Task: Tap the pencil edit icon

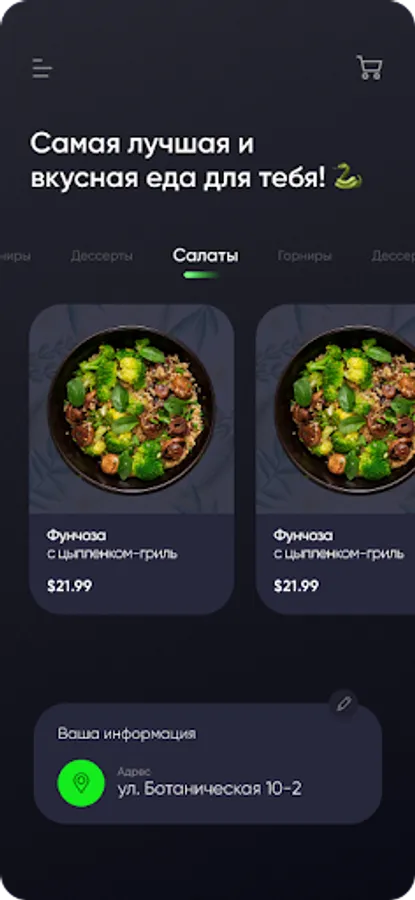Action: click(x=344, y=704)
